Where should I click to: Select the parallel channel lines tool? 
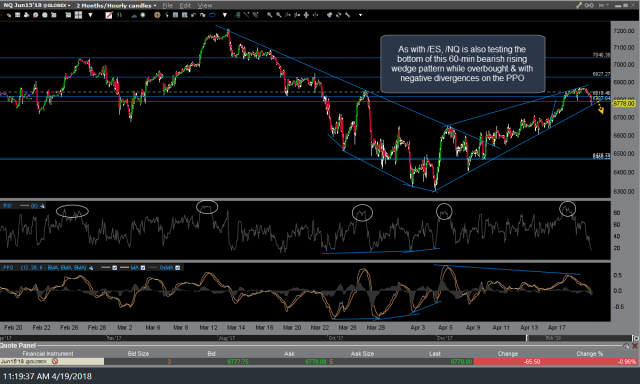coord(256,15)
